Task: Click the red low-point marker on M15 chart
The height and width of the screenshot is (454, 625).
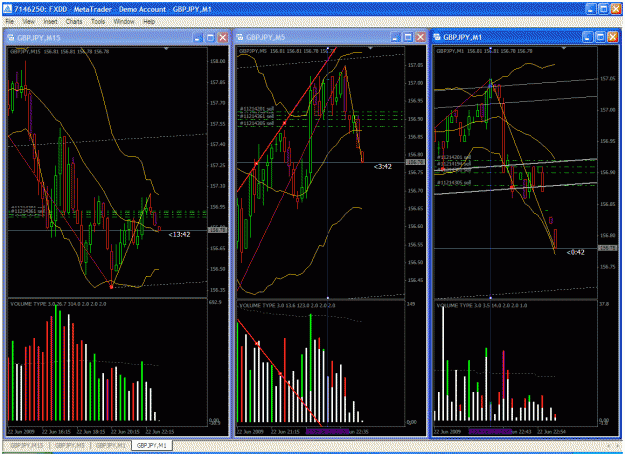Action: [111, 286]
